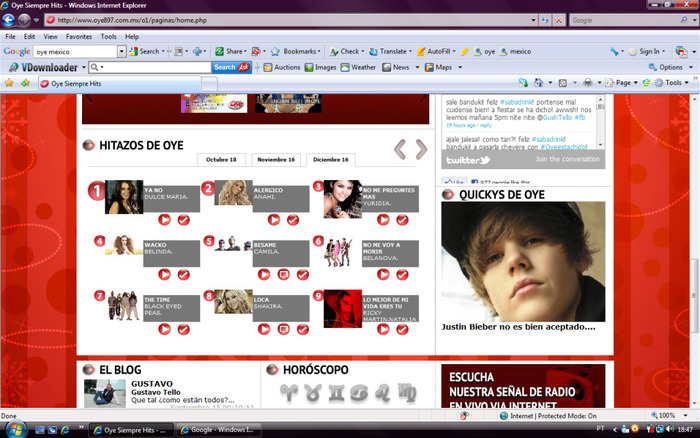Click the Aries horoscope symbol
Image resolution: width=700 pixels, height=438 pixels.
point(289,393)
